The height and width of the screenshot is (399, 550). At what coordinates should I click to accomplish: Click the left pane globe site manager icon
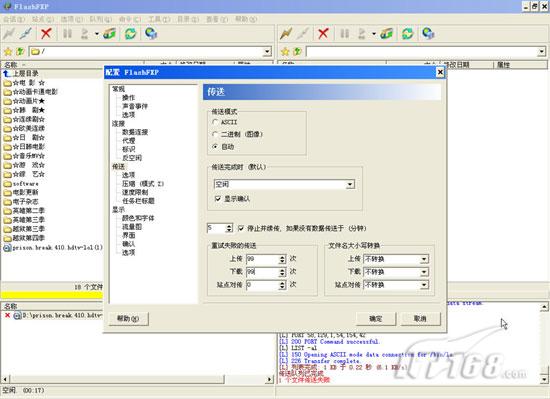click(x=151, y=34)
